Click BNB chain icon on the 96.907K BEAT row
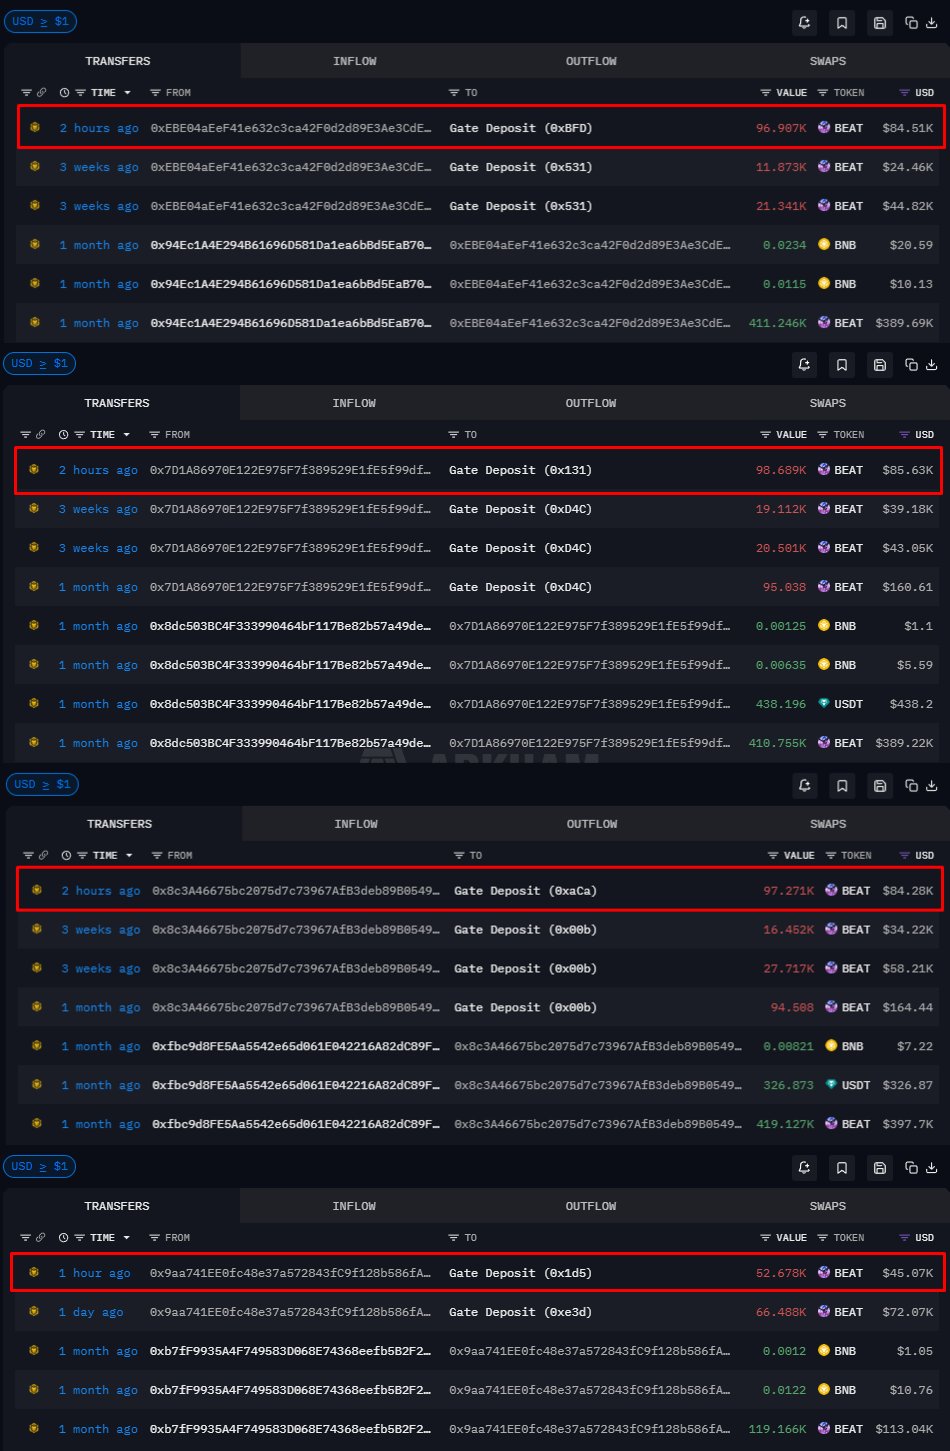Viewport: 950px width, 1451px height. tap(35, 127)
